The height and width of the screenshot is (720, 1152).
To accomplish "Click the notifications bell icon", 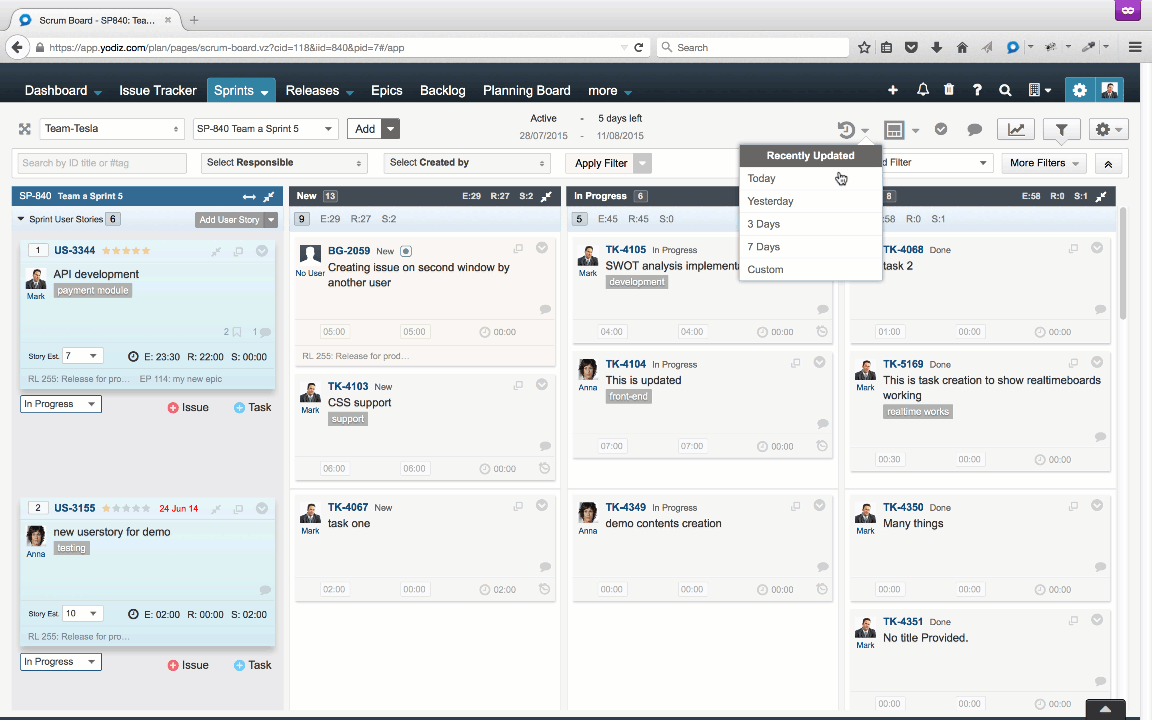I will point(922,90).
